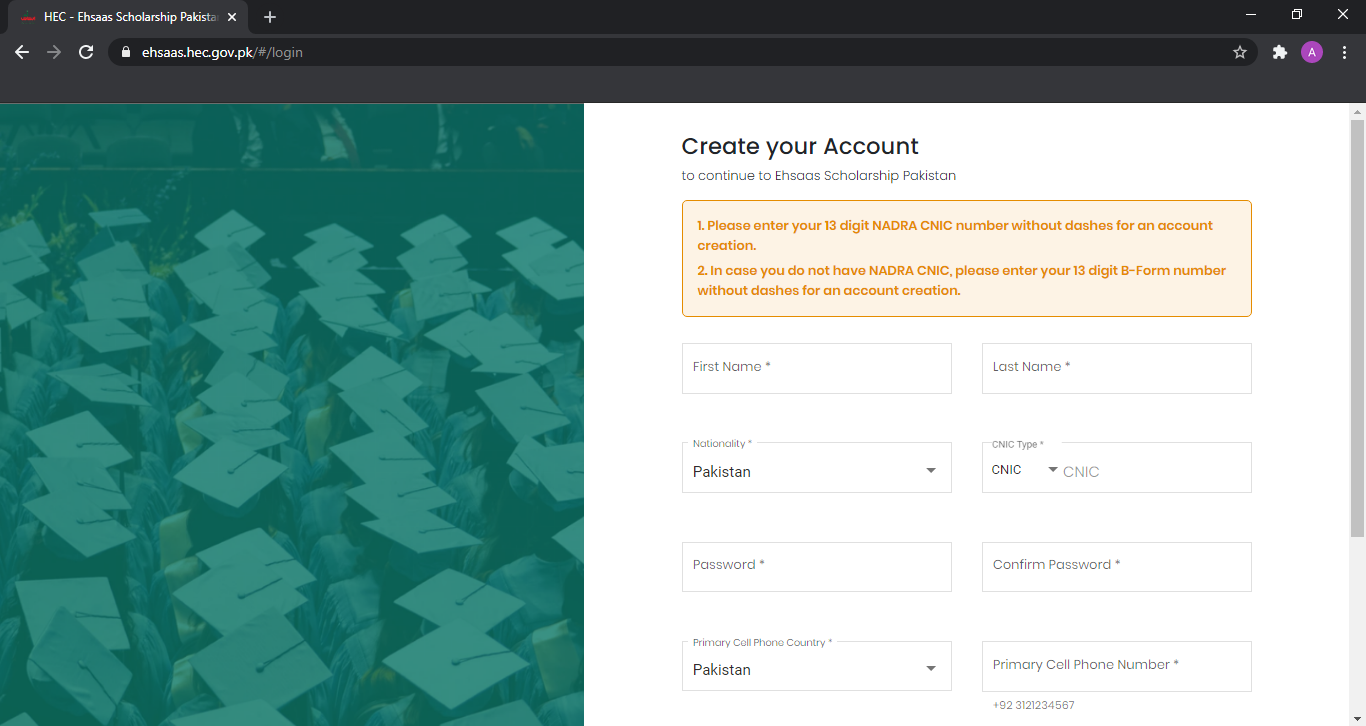Bookmark this page with star icon
The image size is (1366, 726).
click(1240, 52)
